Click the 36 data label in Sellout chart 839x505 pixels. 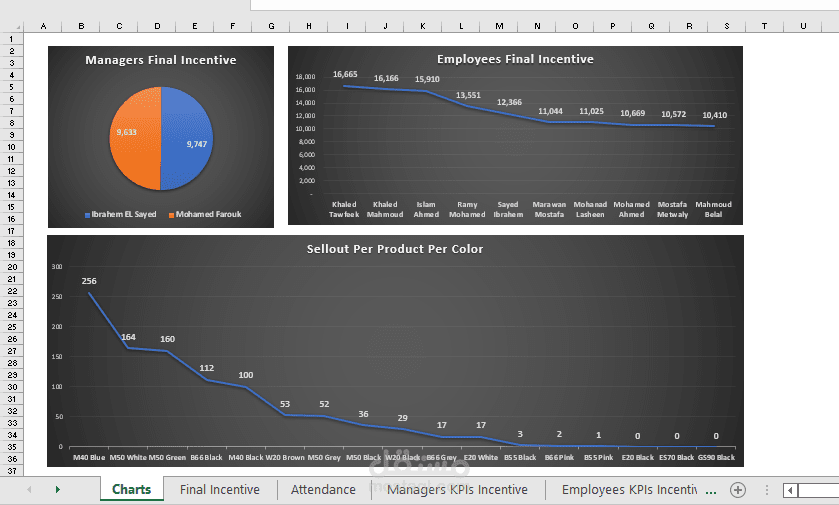coord(363,414)
